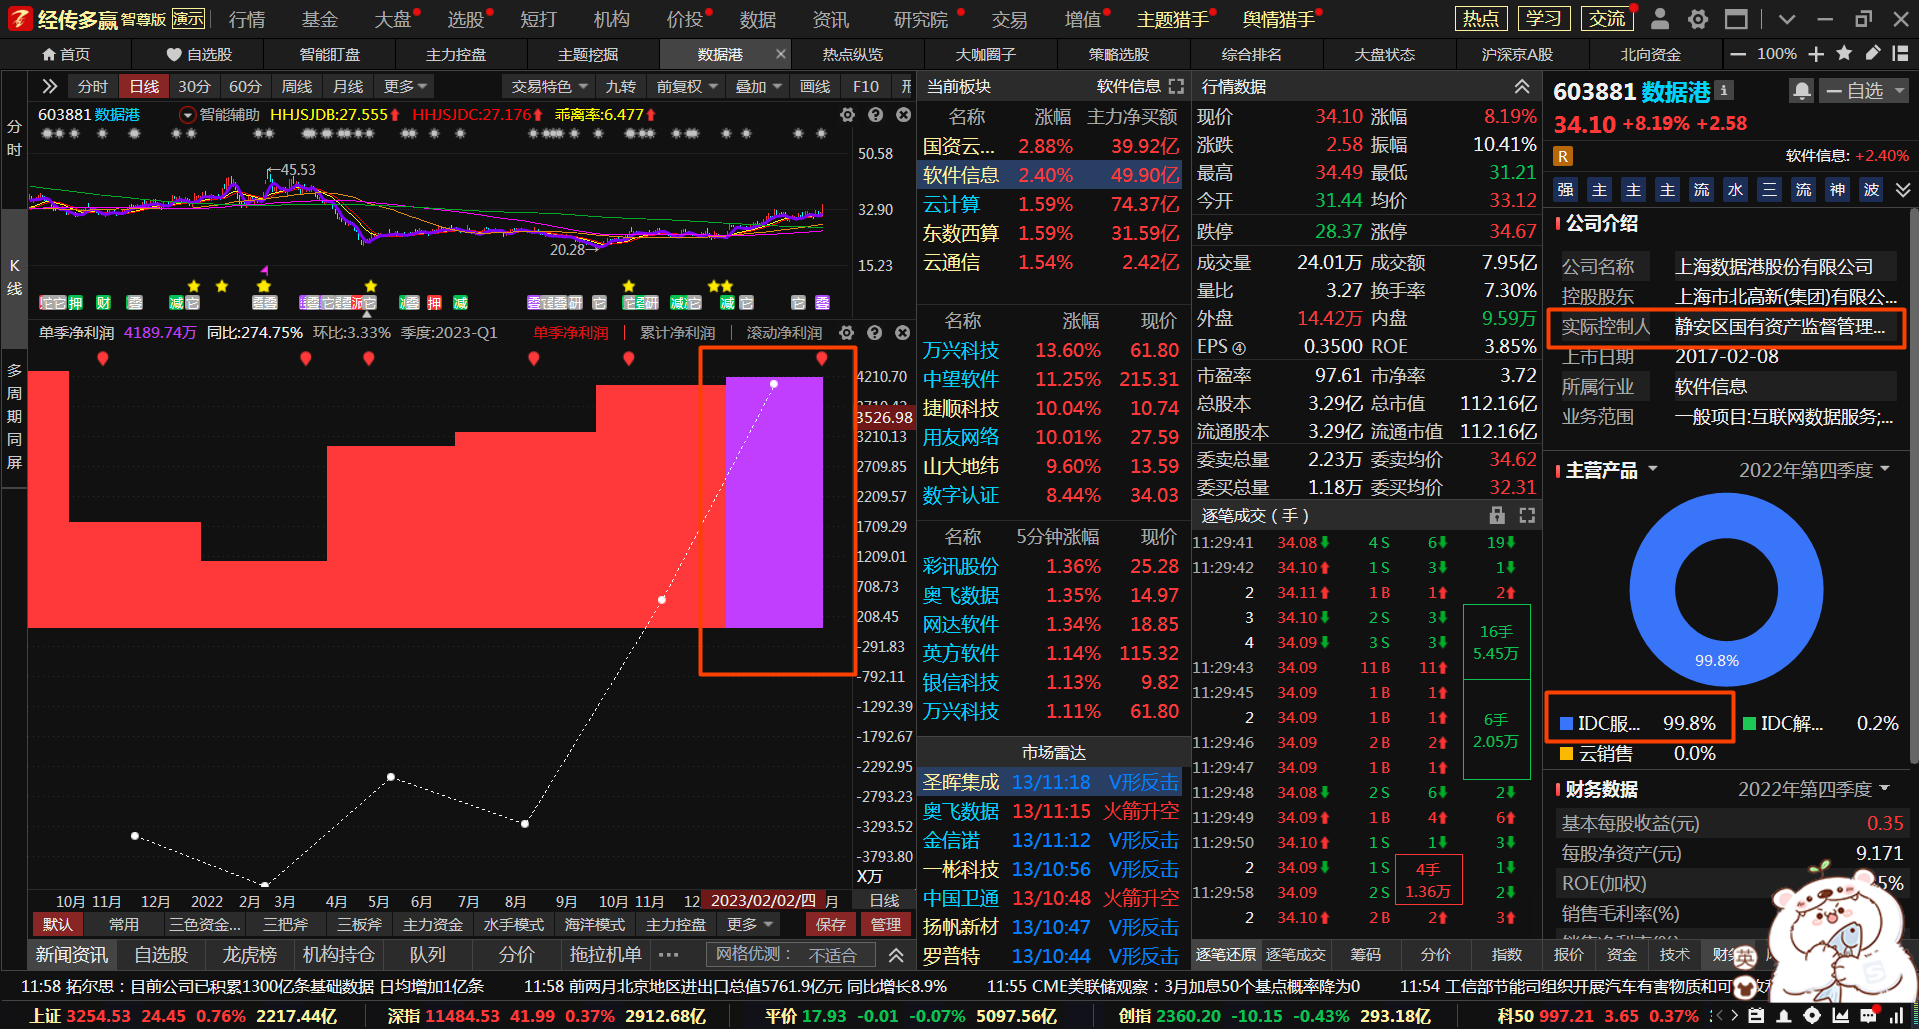This screenshot has width=1919, height=1029.
Task: Click the edit pencil icon
Action: click(x=1872, y=54)
